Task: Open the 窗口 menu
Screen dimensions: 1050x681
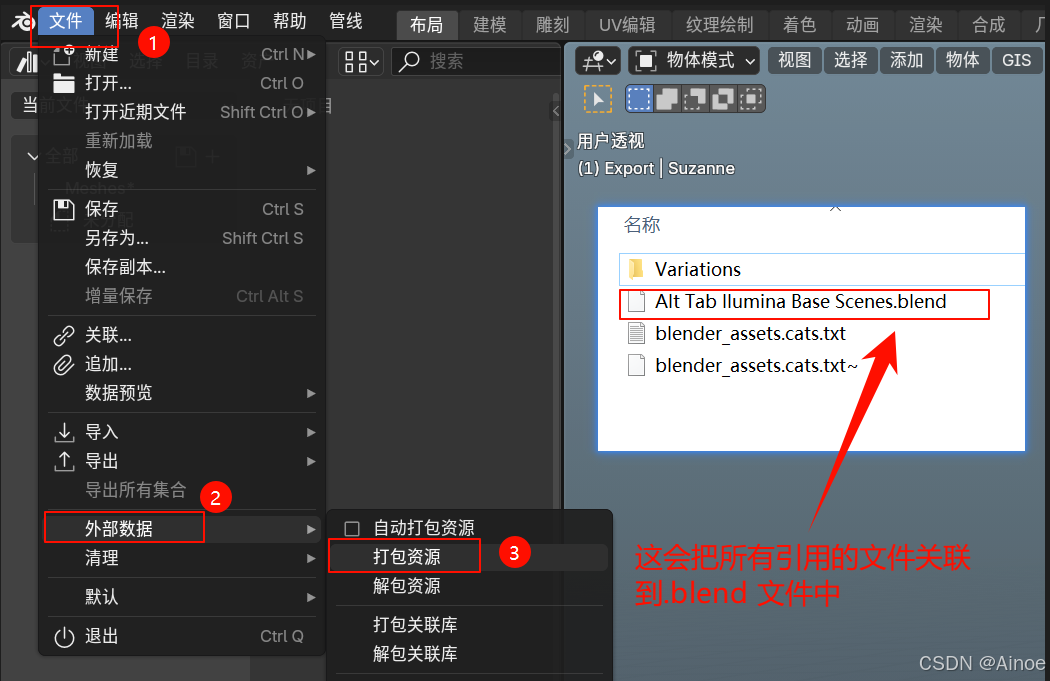Action: (234, 21)
